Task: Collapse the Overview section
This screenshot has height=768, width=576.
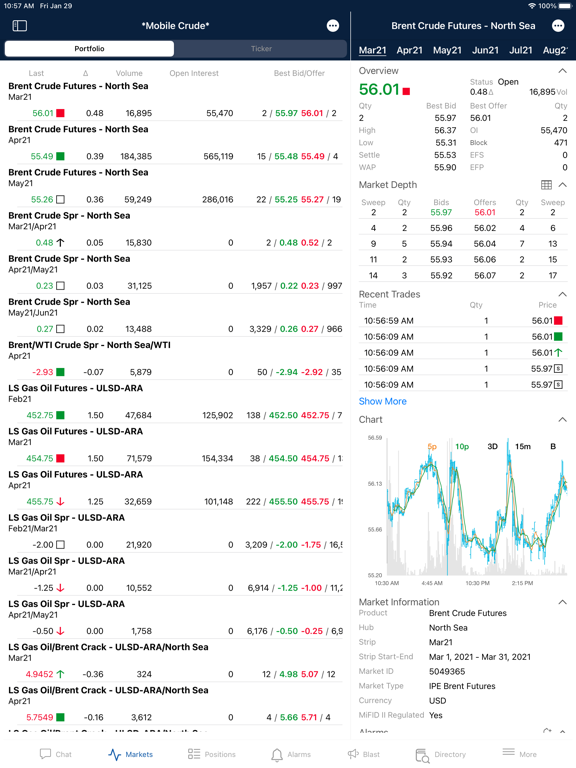Action: (x=562, y=71)
